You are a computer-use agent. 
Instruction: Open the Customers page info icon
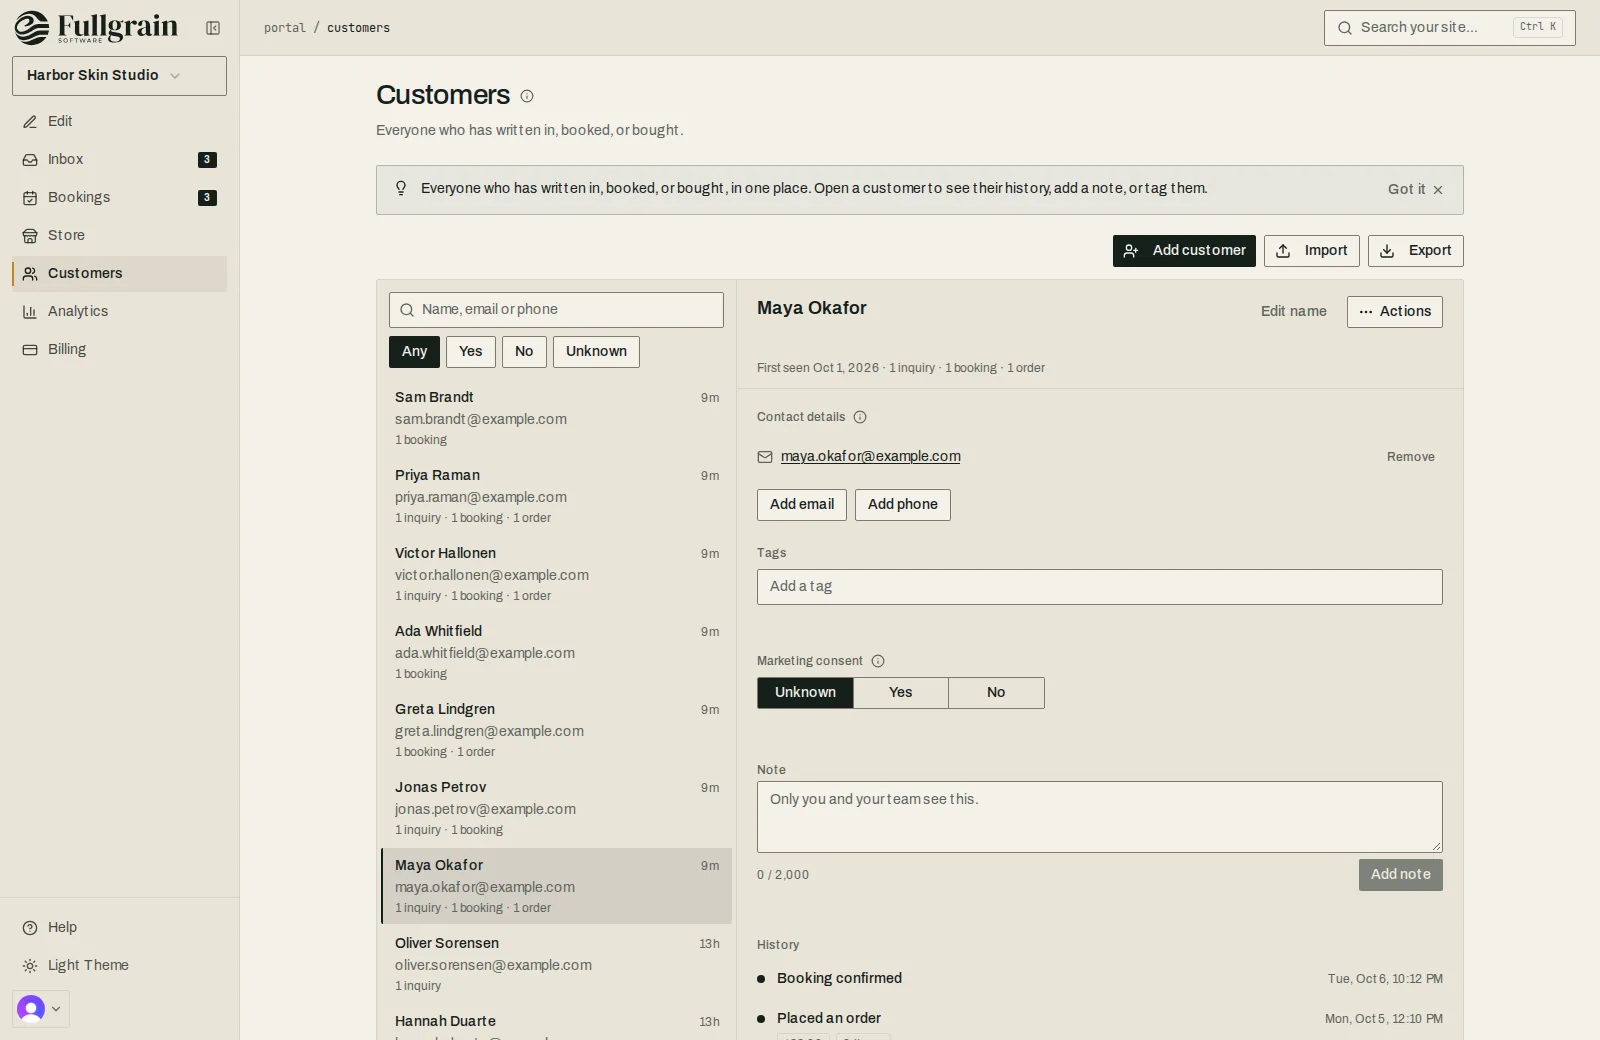527,96
